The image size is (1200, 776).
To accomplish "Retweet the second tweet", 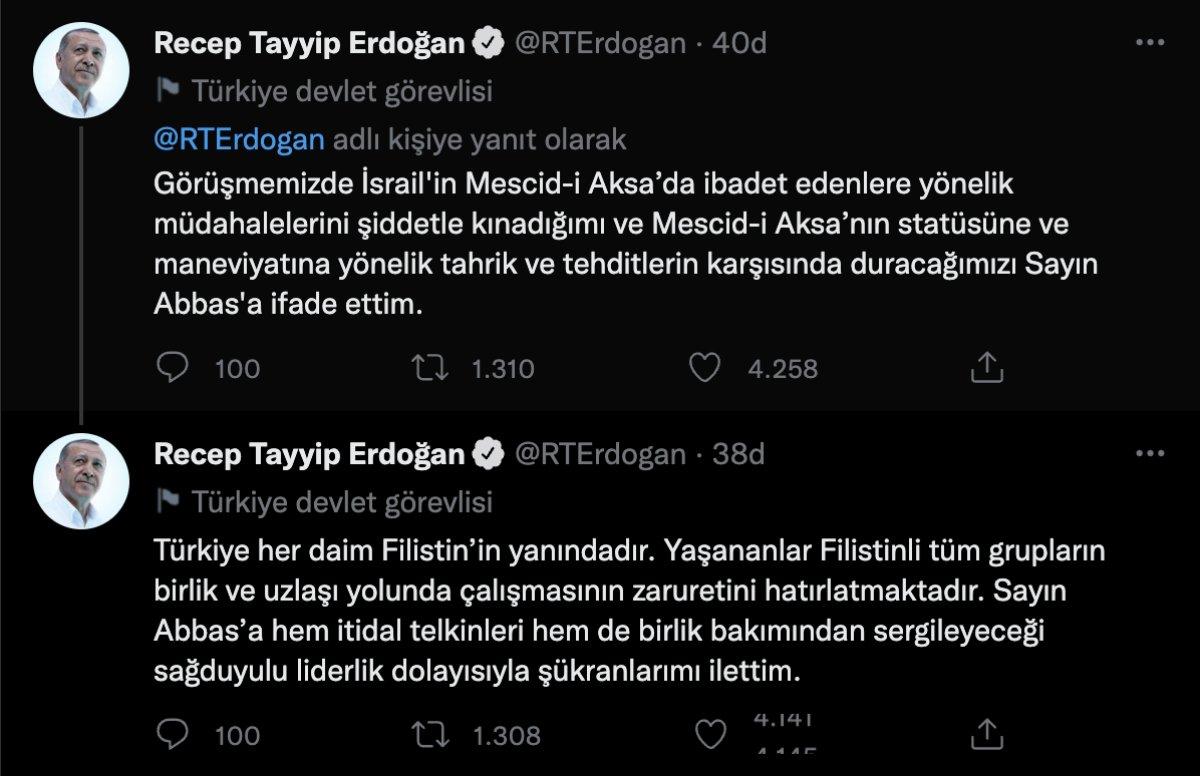I will (x=429, y=733).
